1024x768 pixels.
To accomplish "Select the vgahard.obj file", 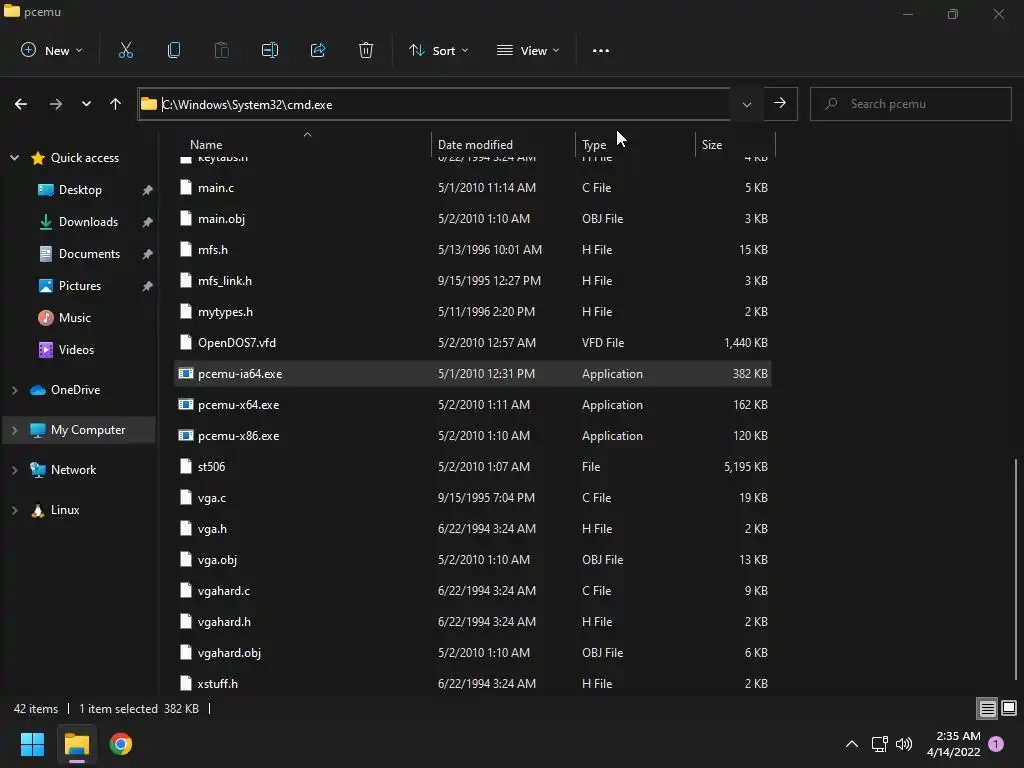I will 473,653.
